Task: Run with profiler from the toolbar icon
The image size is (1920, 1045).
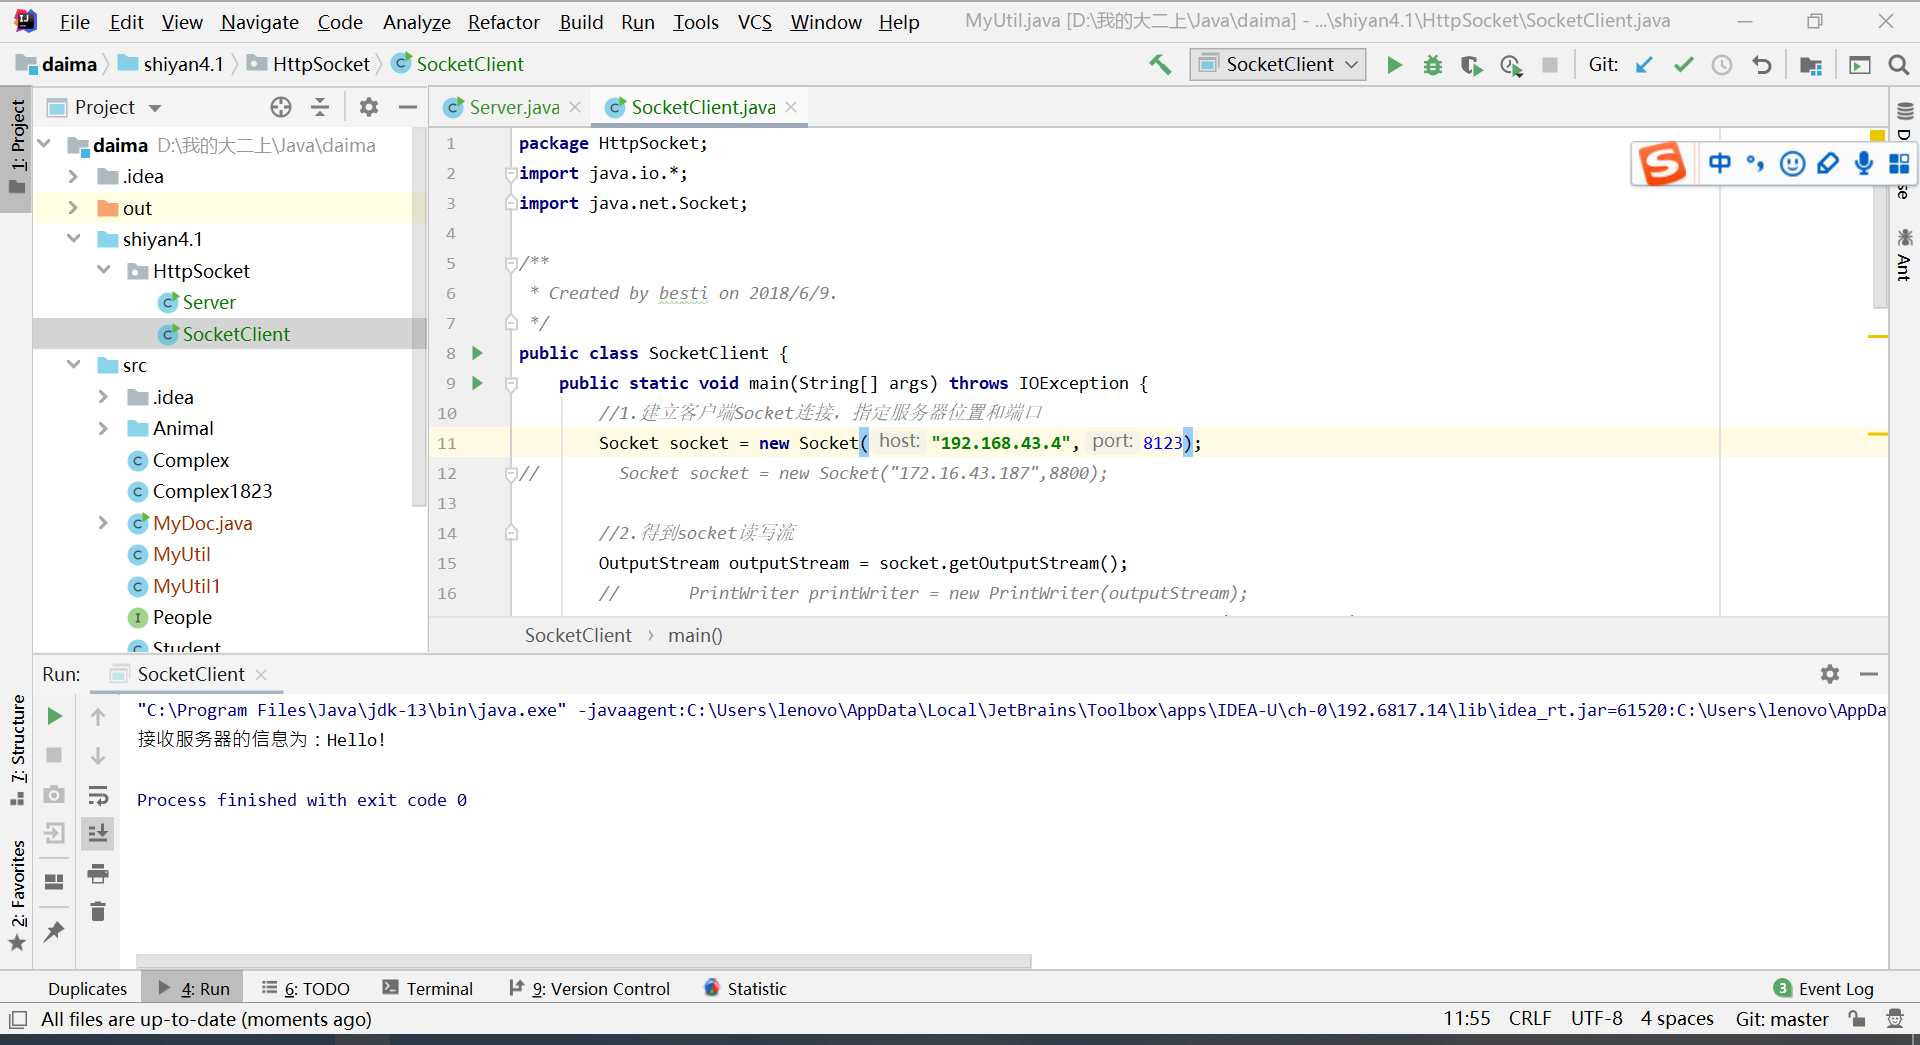Action: pyautogui.click(x=1511, y=65)
